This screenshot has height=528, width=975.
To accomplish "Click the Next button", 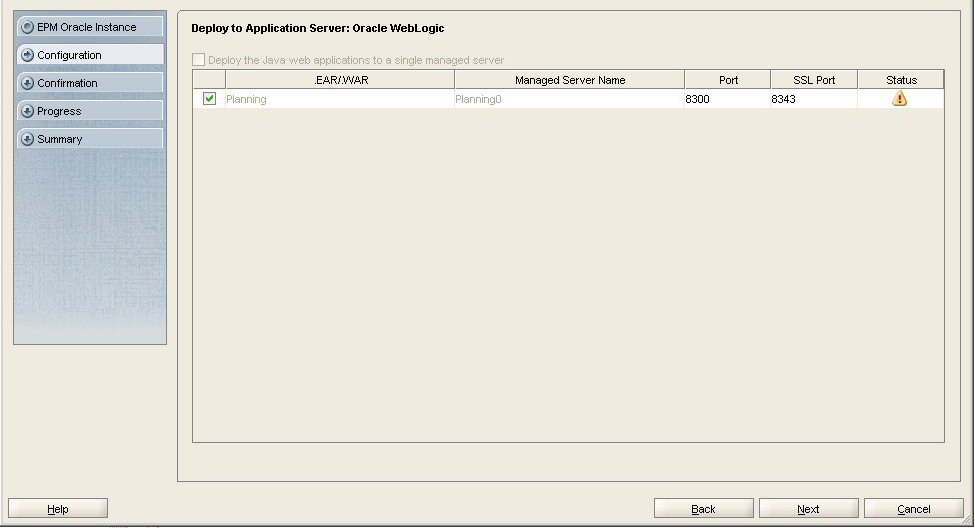I will [x=808, y=509].
